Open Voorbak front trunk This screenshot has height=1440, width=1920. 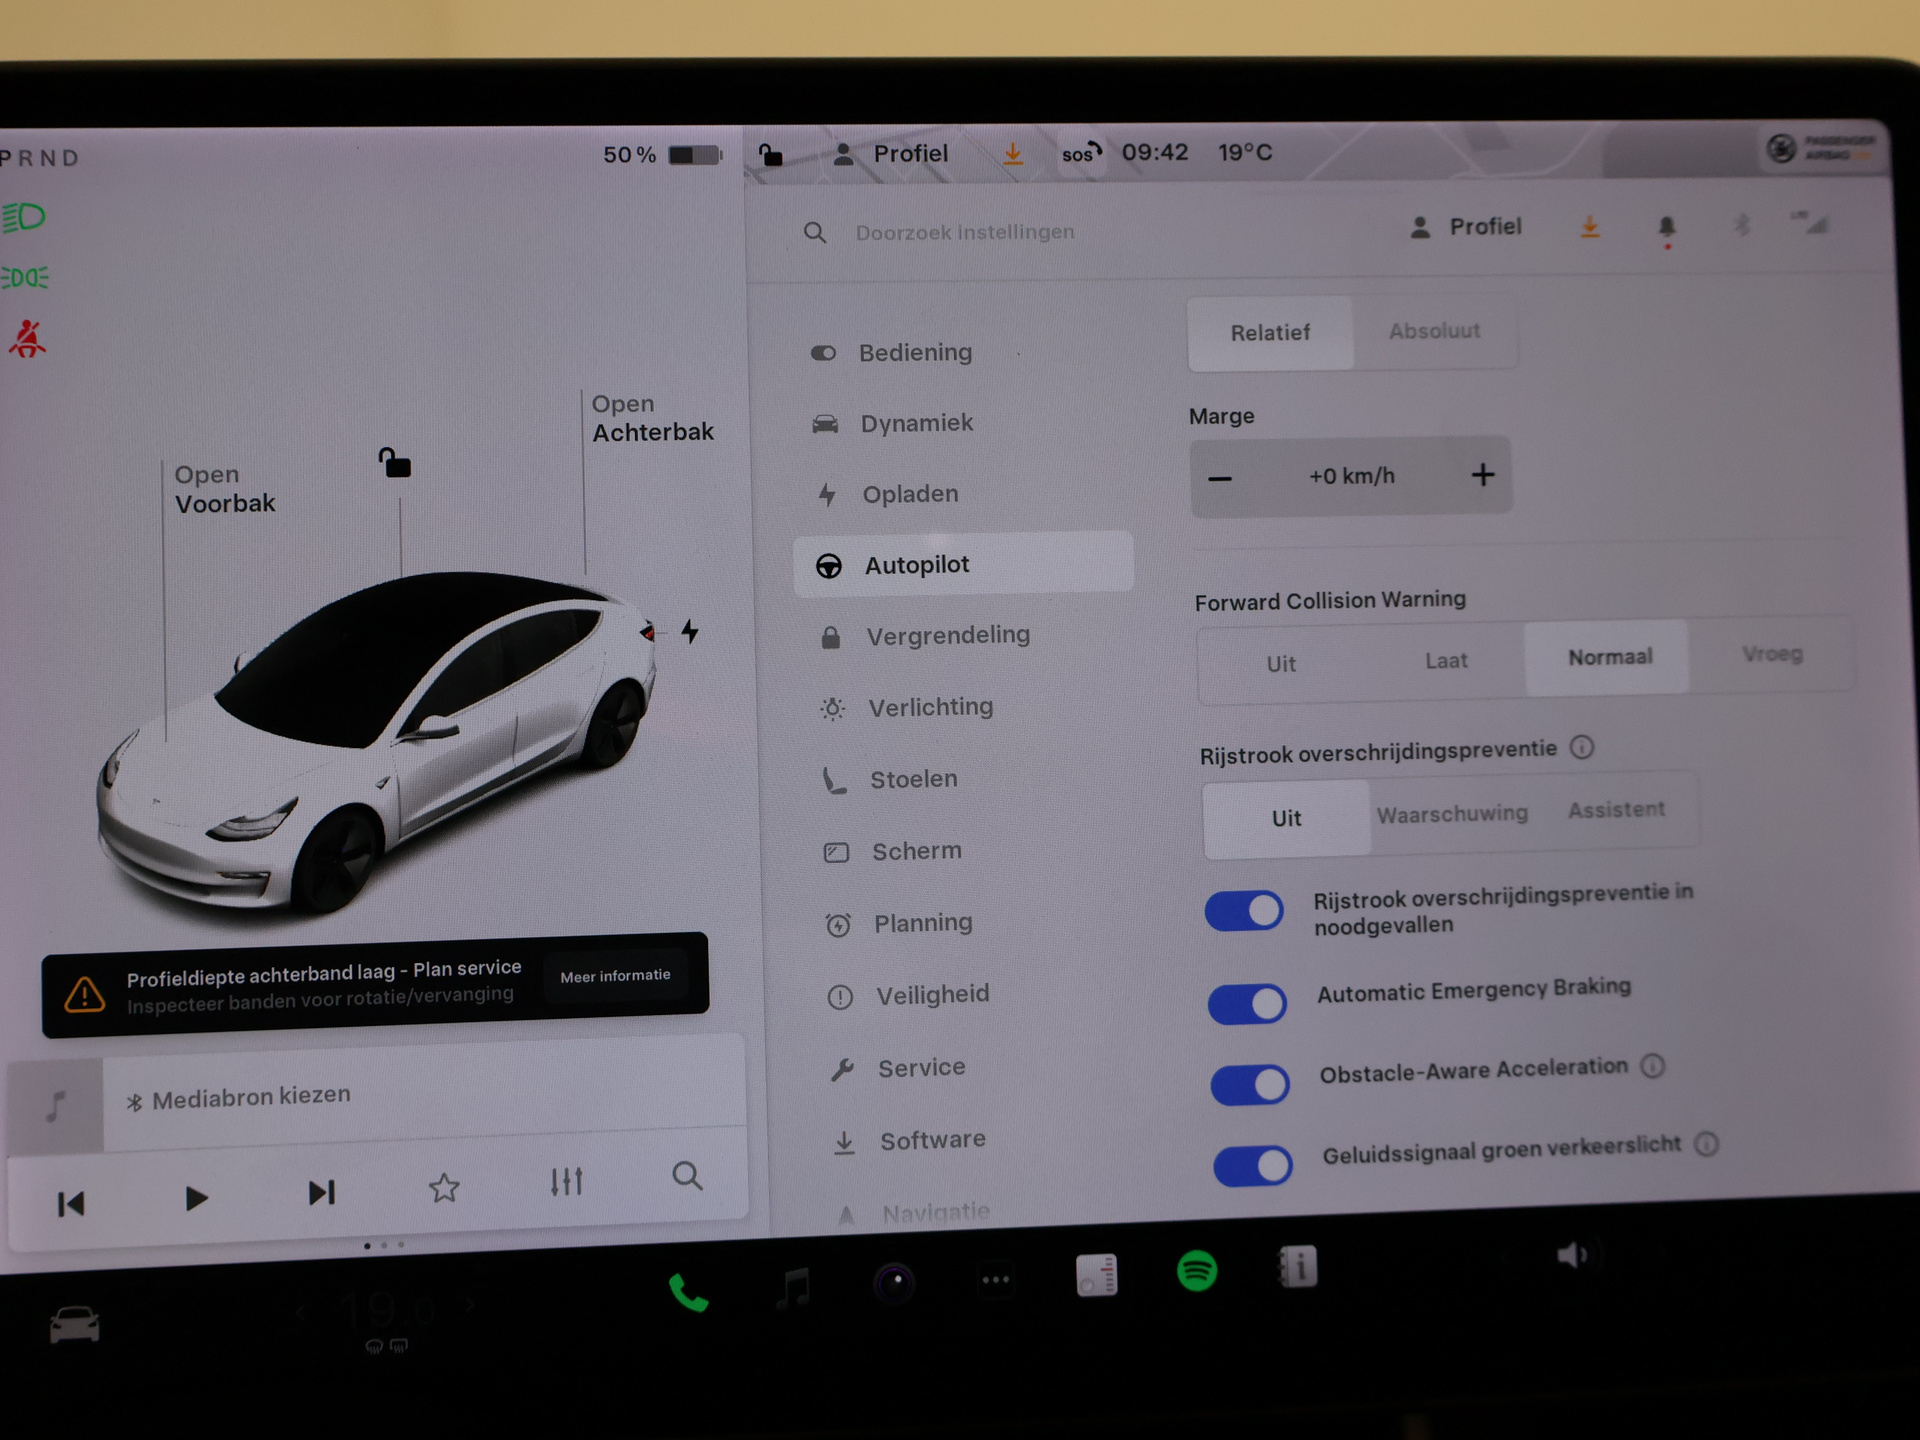point(225,489)
